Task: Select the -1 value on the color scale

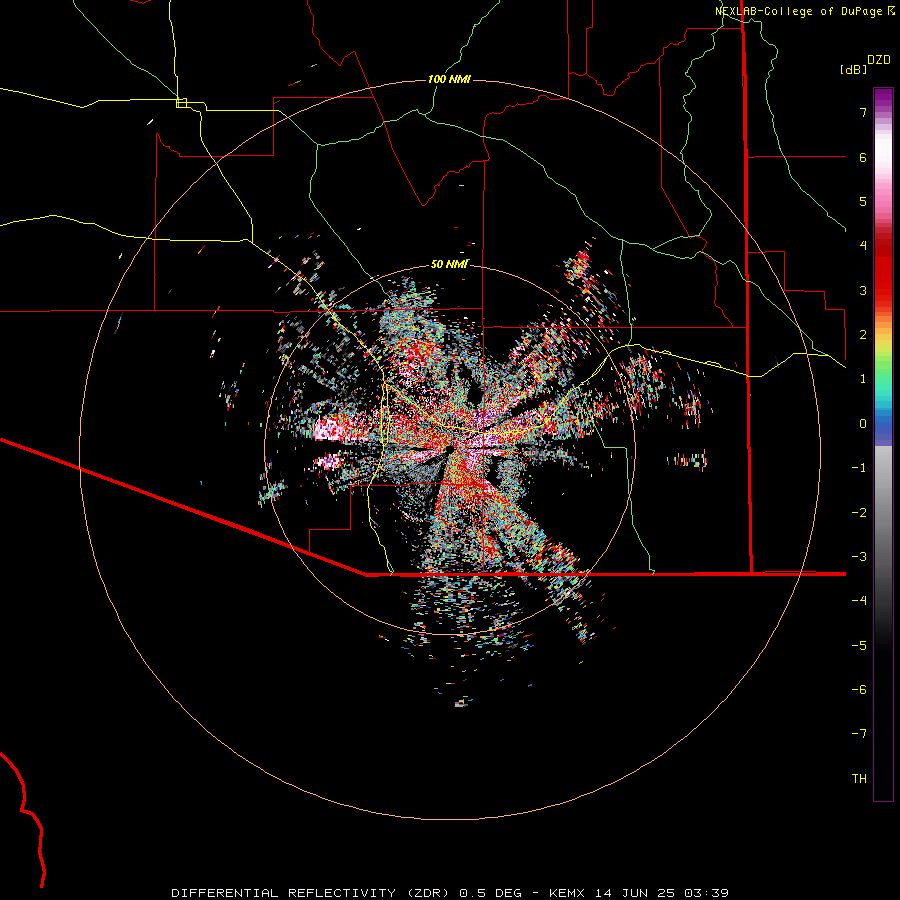Action: pos(859,468)
